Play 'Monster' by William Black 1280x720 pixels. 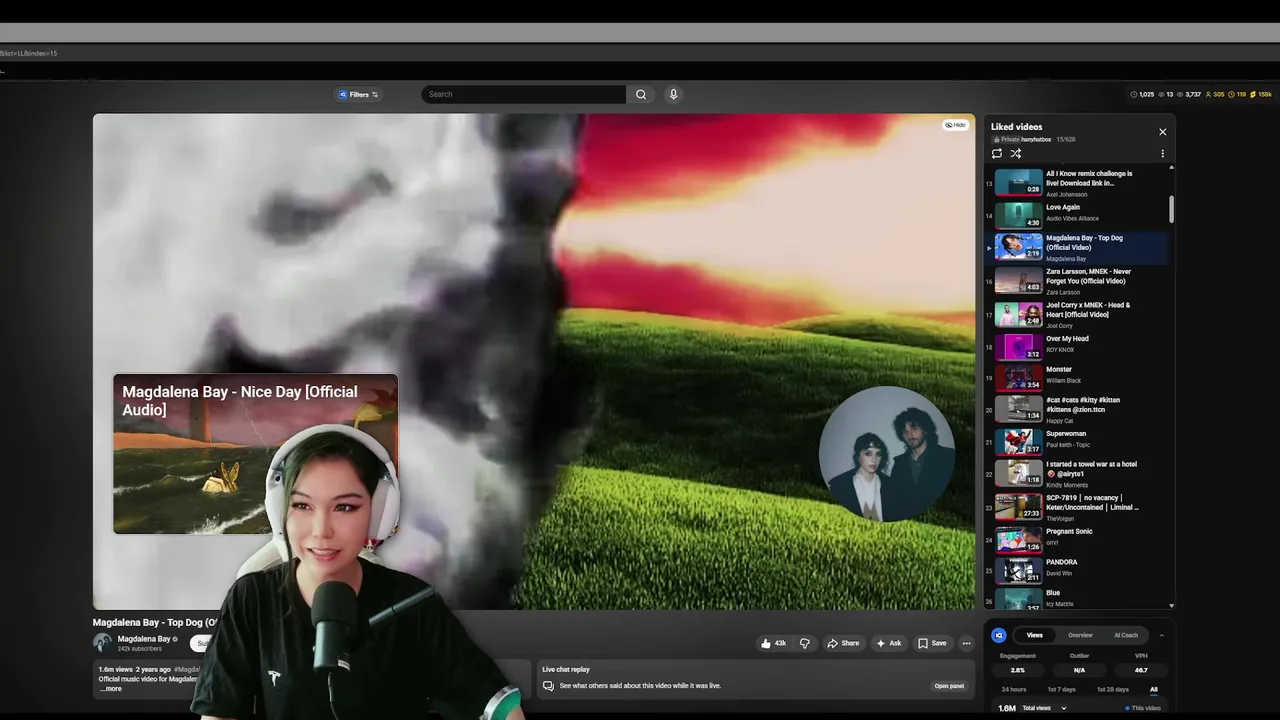1077,376
